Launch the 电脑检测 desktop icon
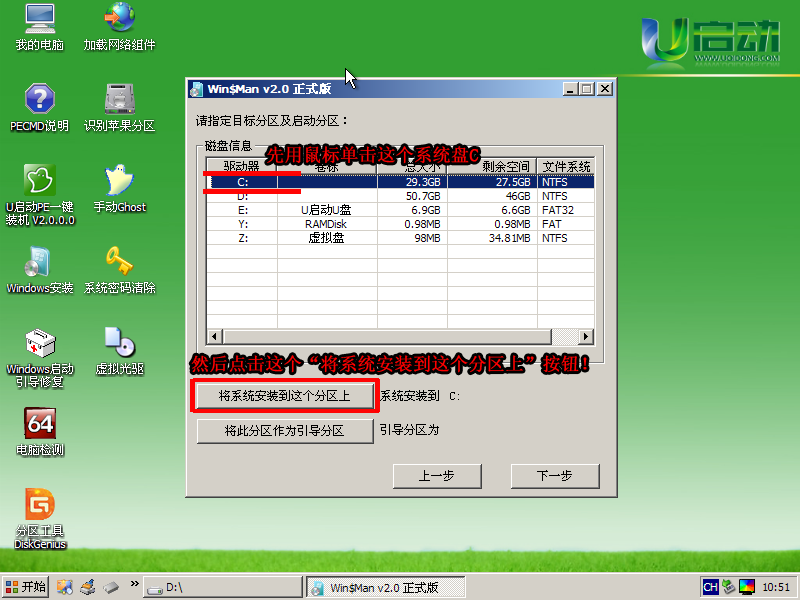The image size is (800, 600). [40, 432]
